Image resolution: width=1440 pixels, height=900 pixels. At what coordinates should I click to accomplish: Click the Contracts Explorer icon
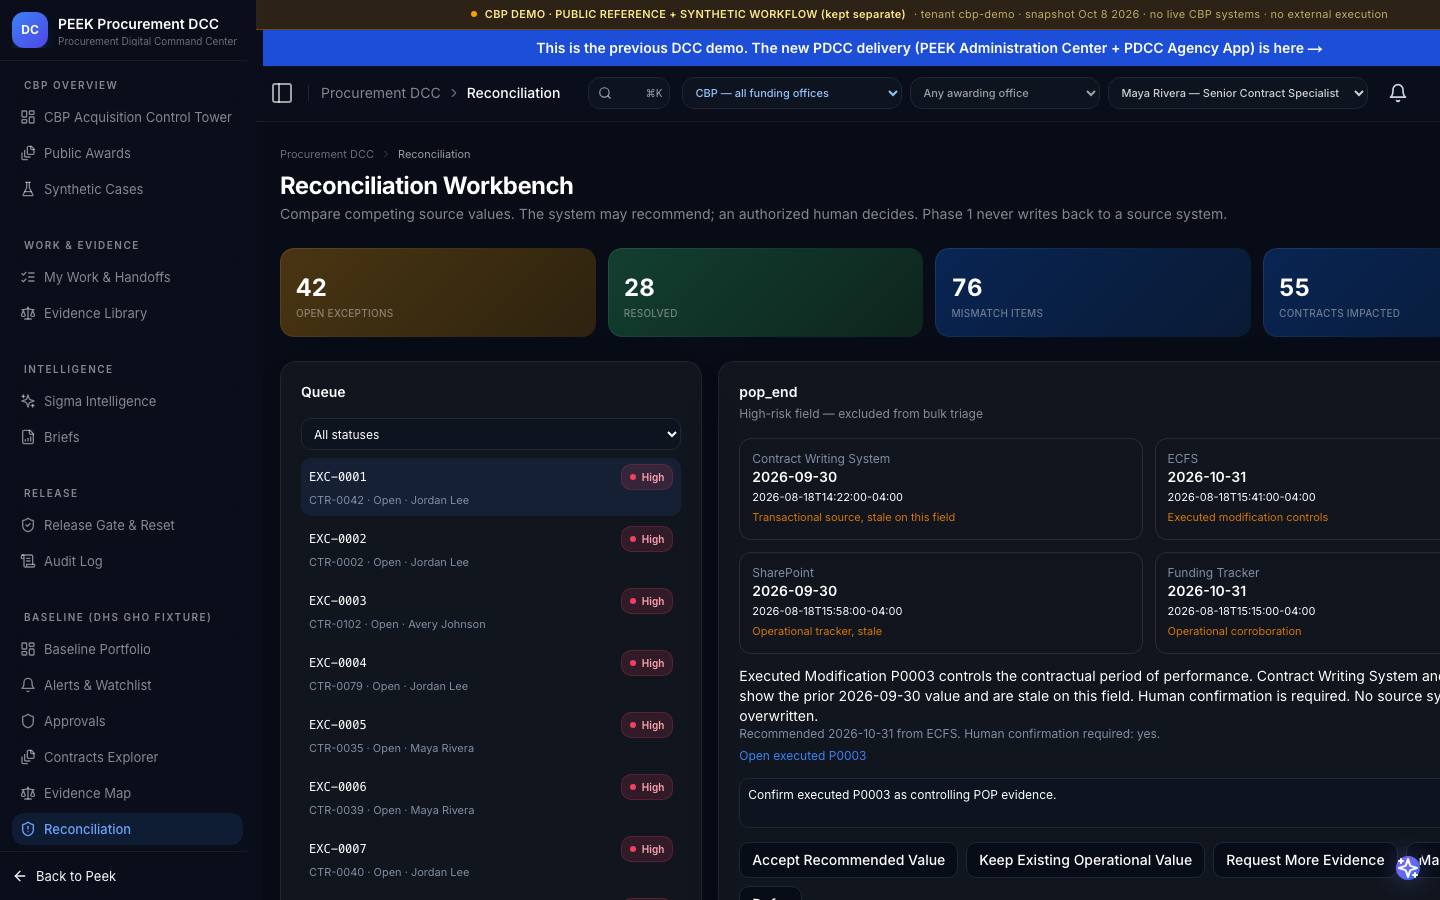tap(28, 757)
